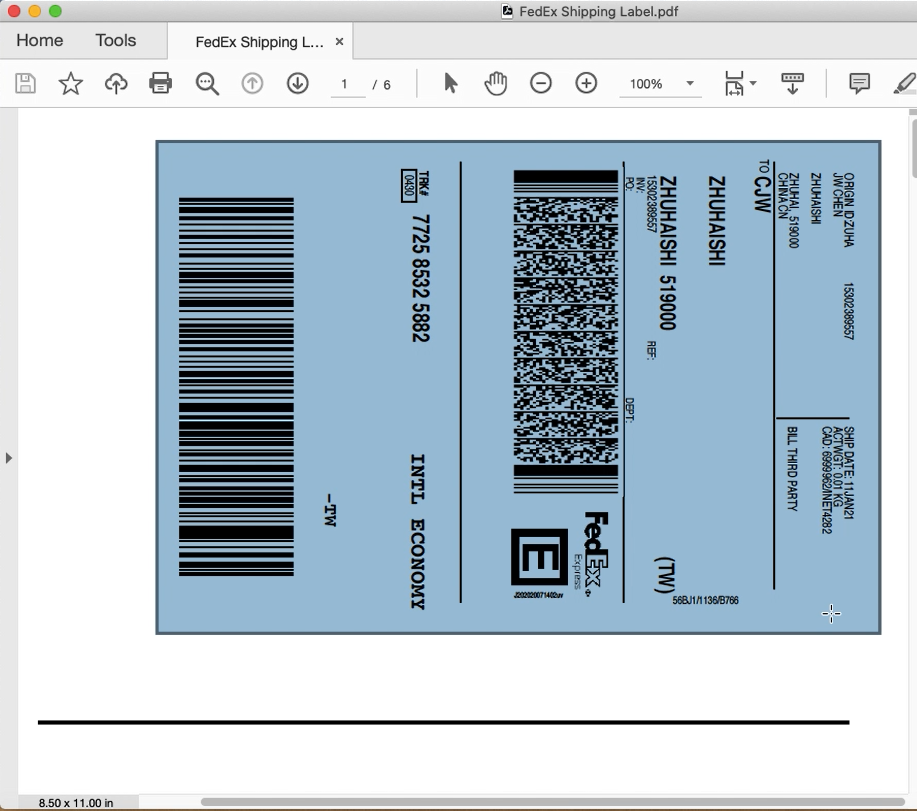Go to next page arrow

coord(298,84)
